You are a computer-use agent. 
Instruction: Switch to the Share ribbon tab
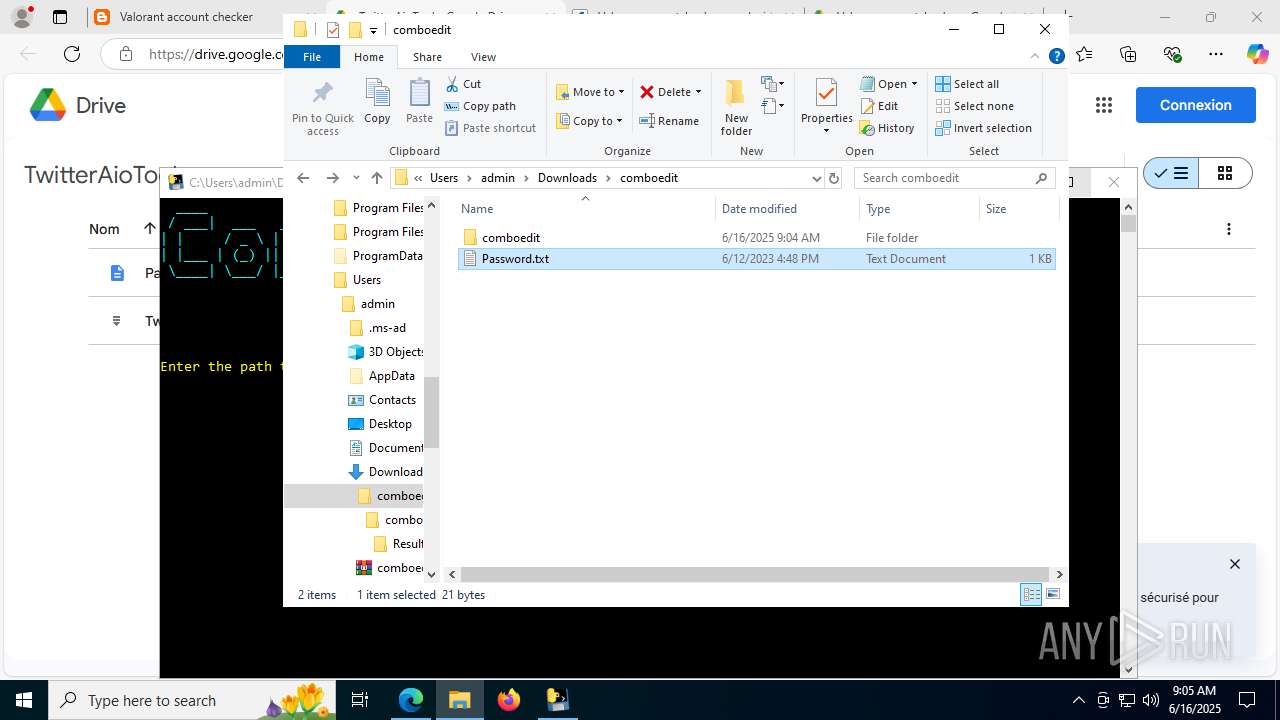(x=427, y=57)
